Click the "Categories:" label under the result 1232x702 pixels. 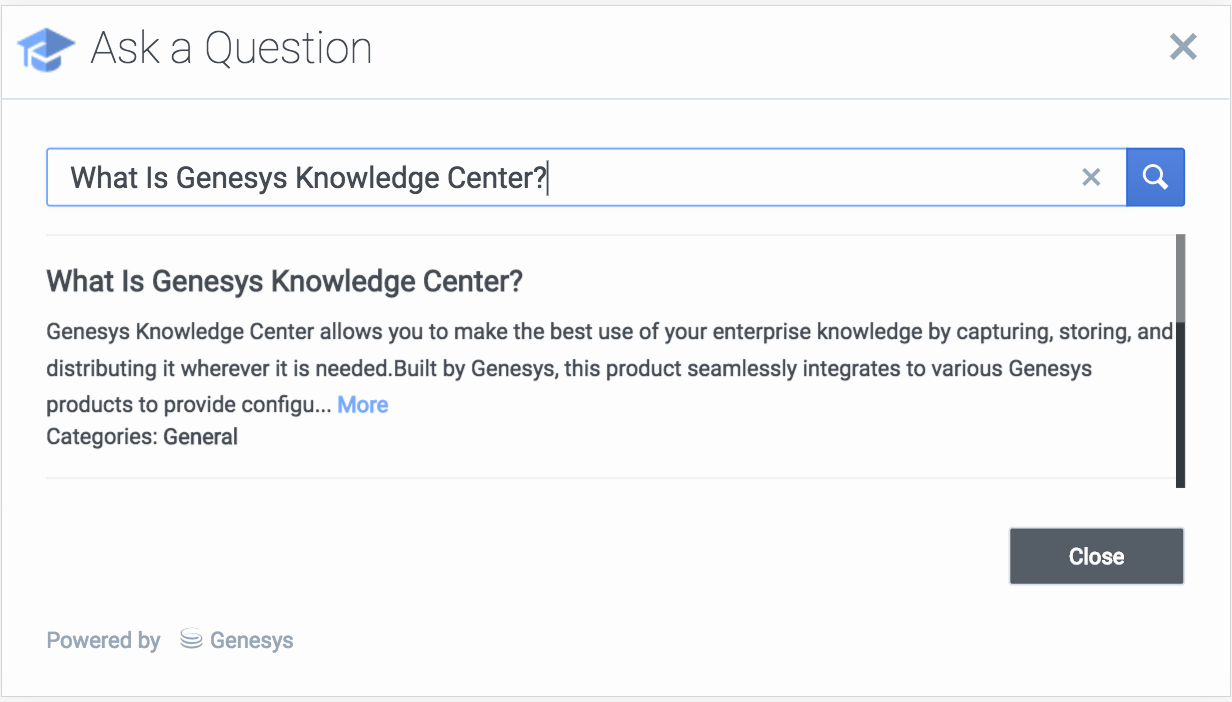[x=102, y=437]
